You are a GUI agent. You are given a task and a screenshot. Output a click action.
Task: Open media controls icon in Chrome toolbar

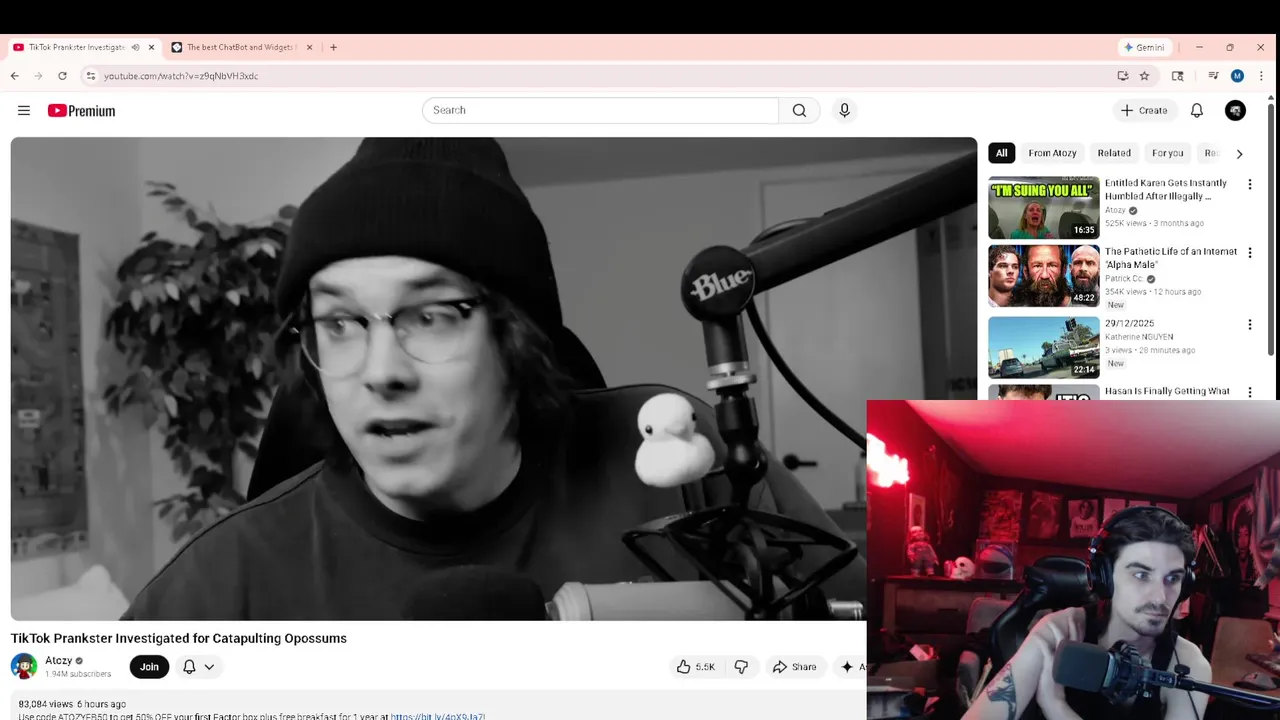(1213, 76)
